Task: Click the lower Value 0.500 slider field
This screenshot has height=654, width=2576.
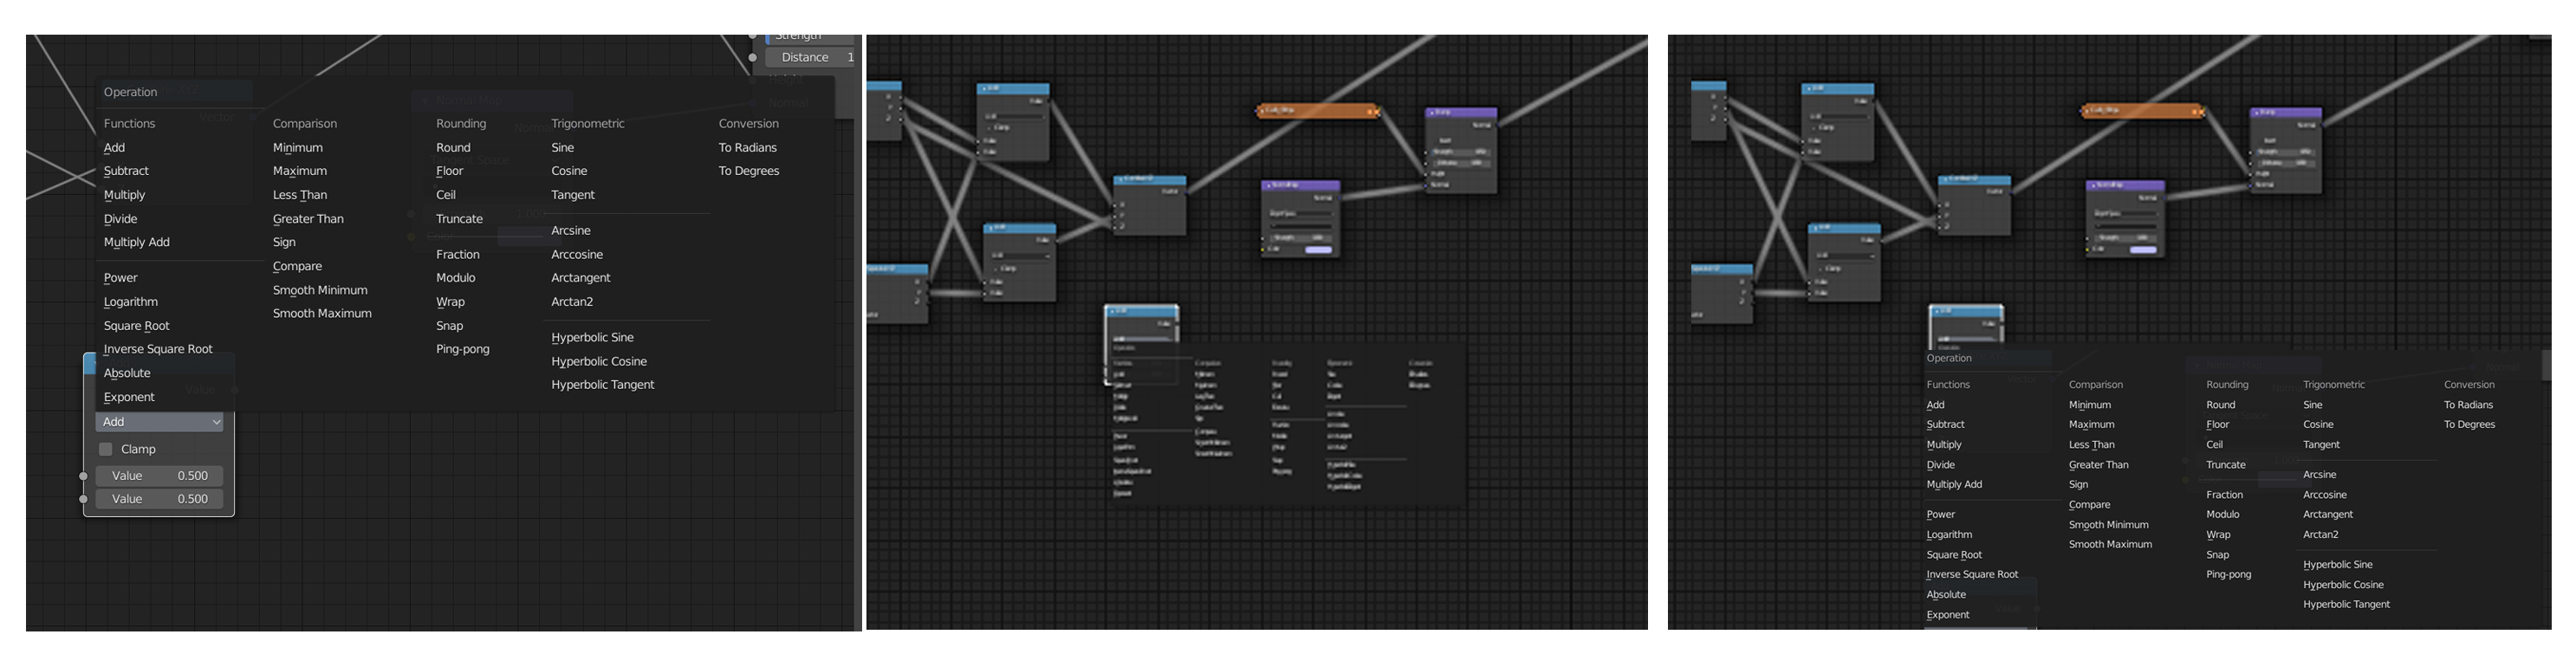Action: point(160,499)
